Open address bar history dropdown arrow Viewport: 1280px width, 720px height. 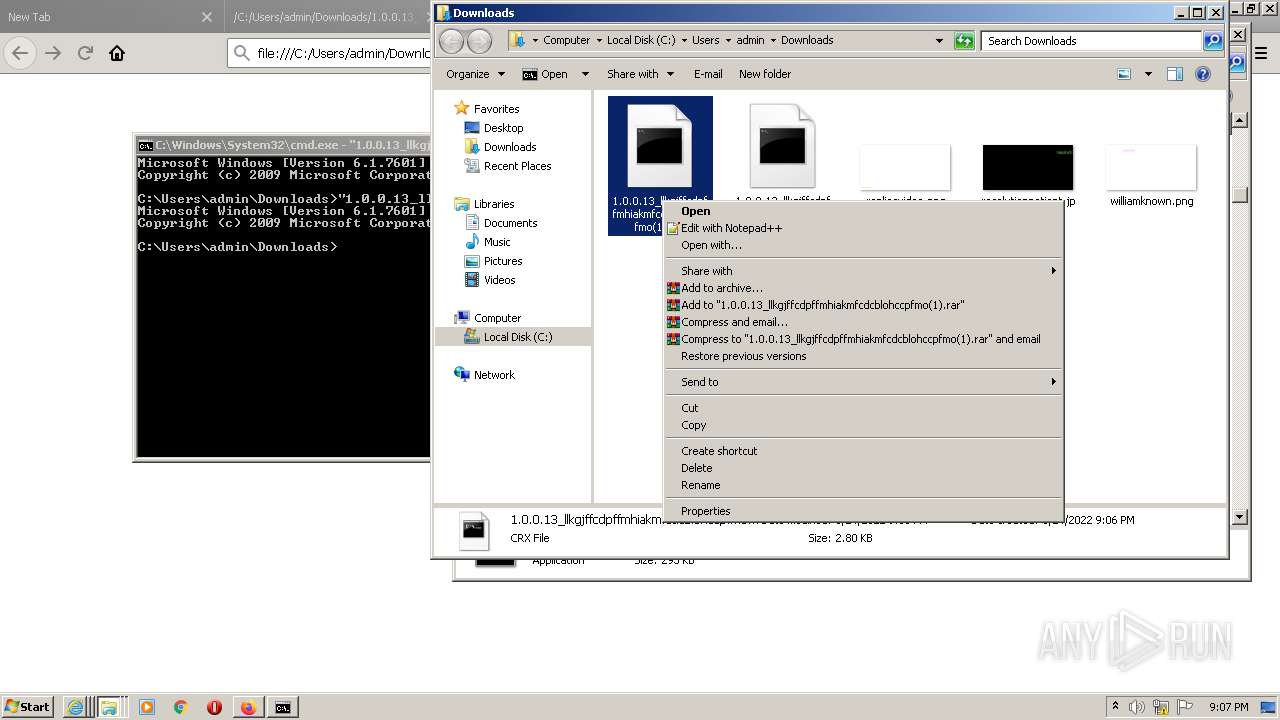pos(939,41)
